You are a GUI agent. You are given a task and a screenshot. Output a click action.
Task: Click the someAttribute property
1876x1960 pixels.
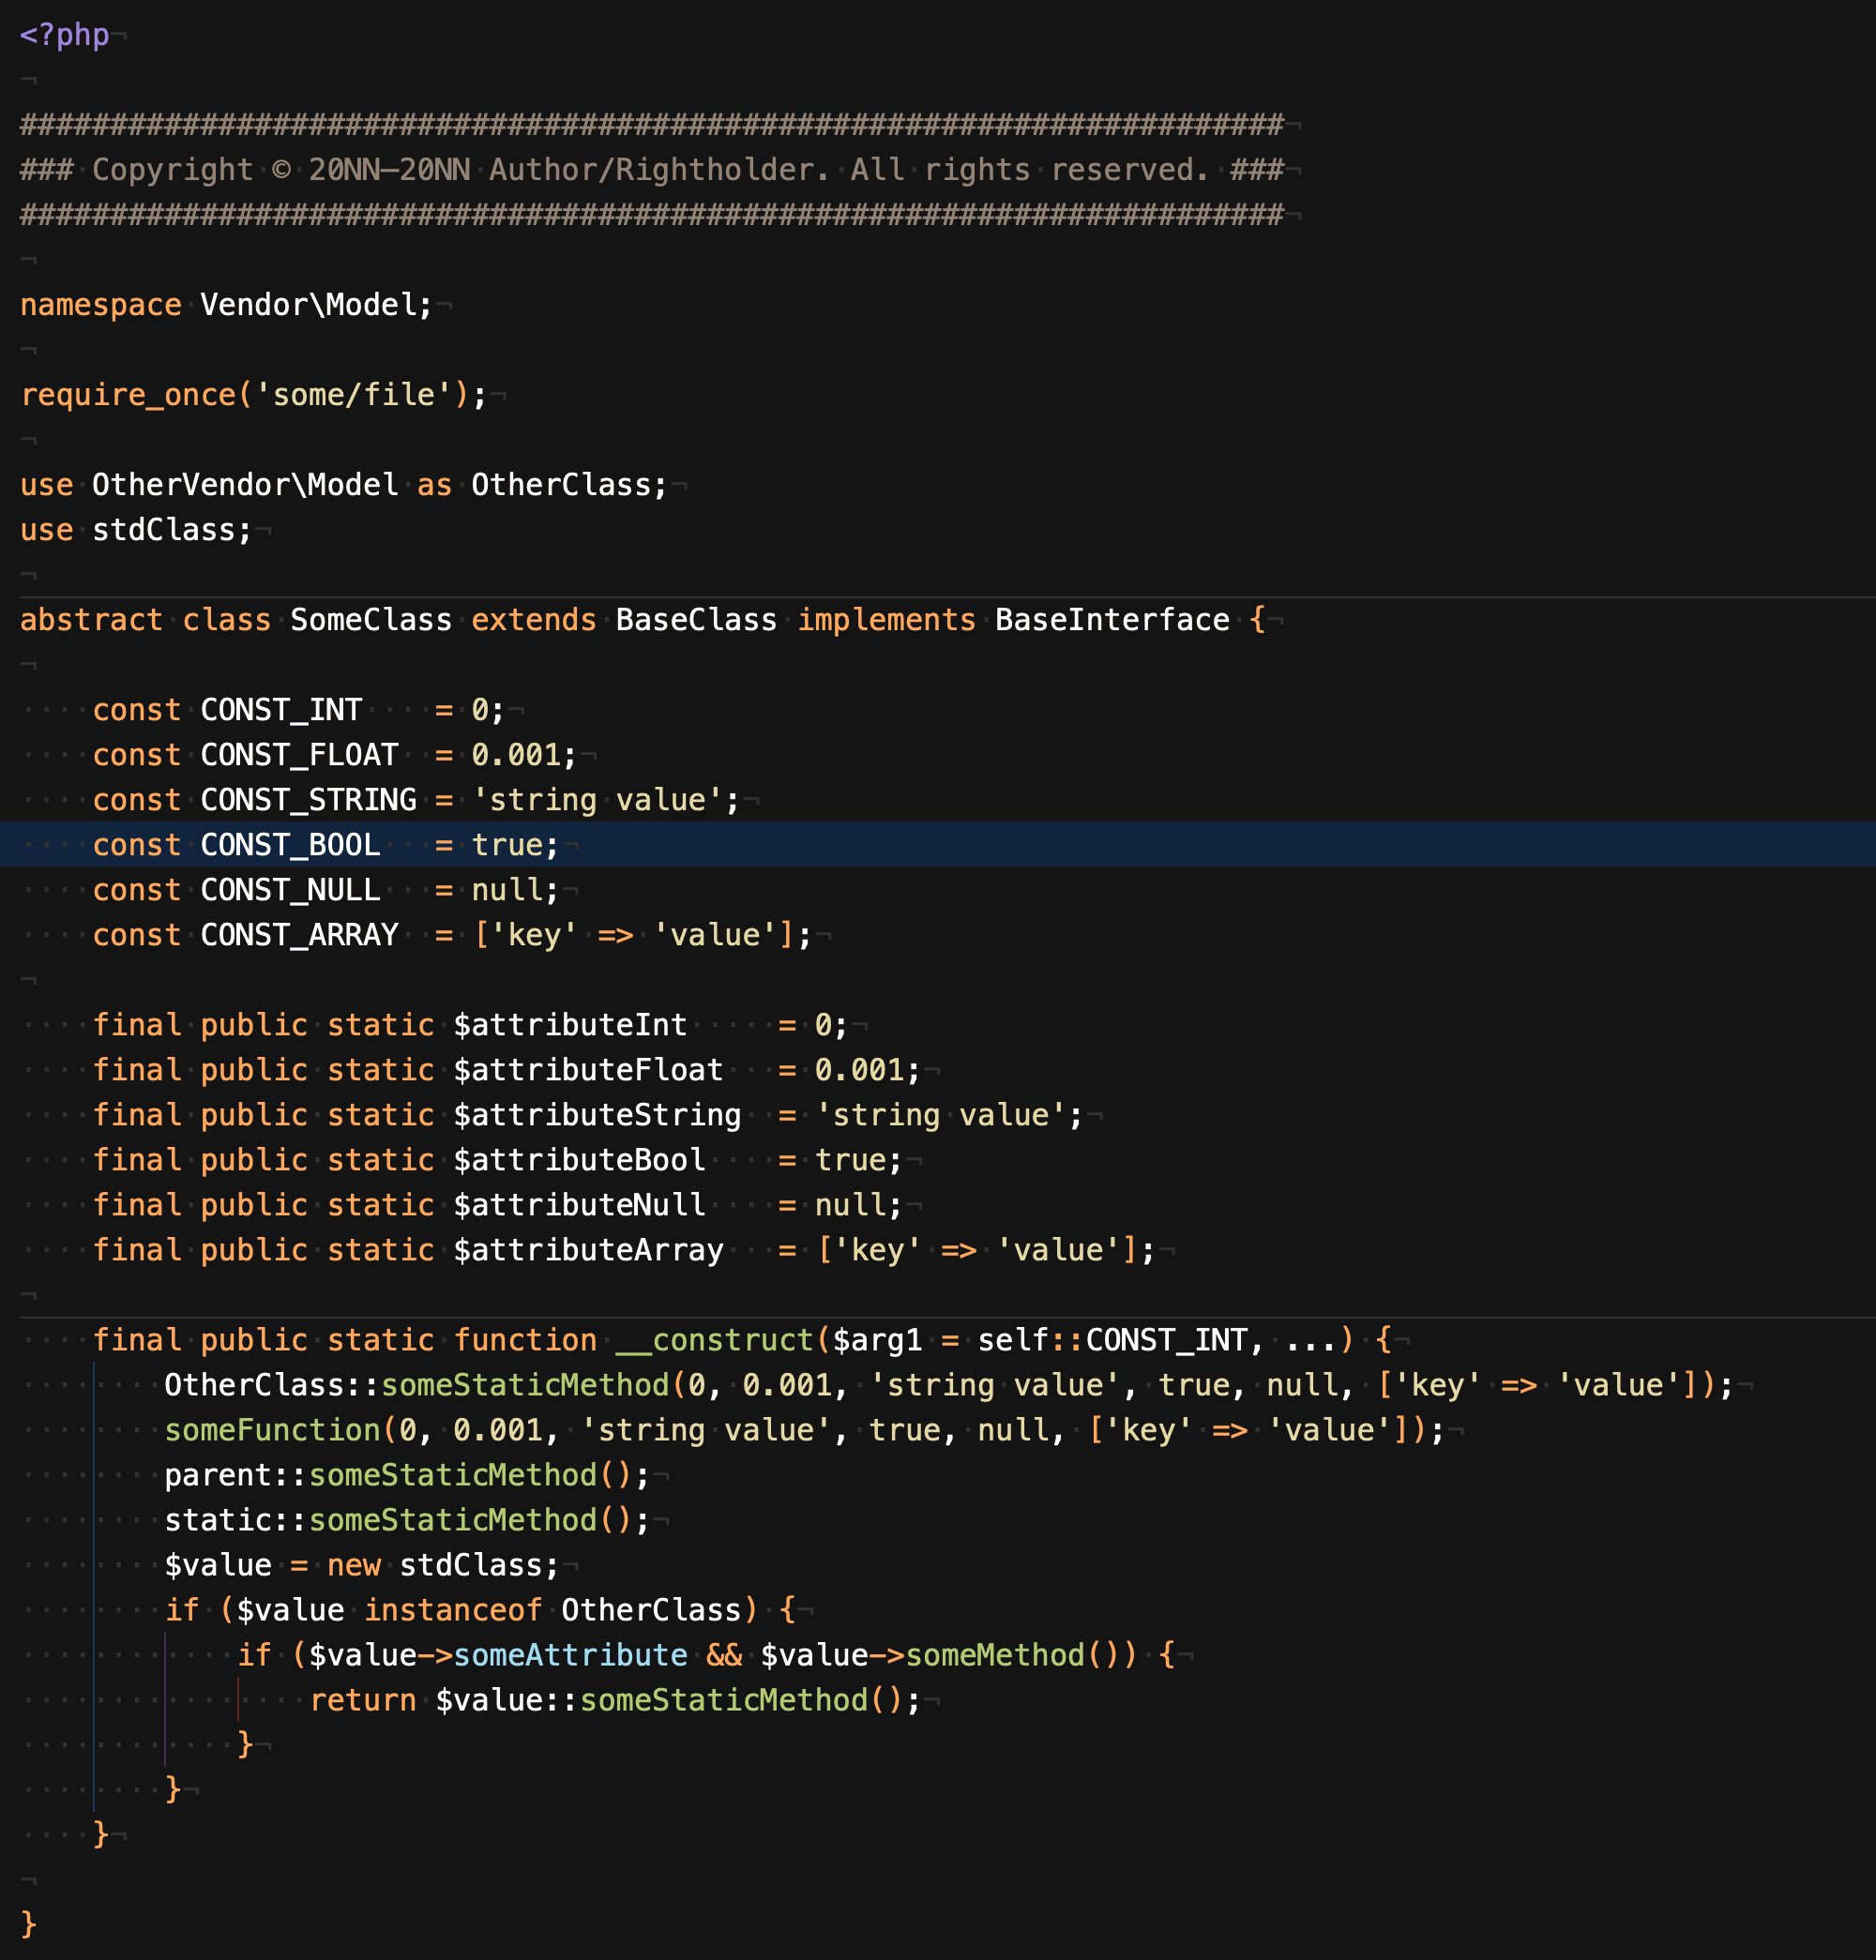pos(570,1655)
